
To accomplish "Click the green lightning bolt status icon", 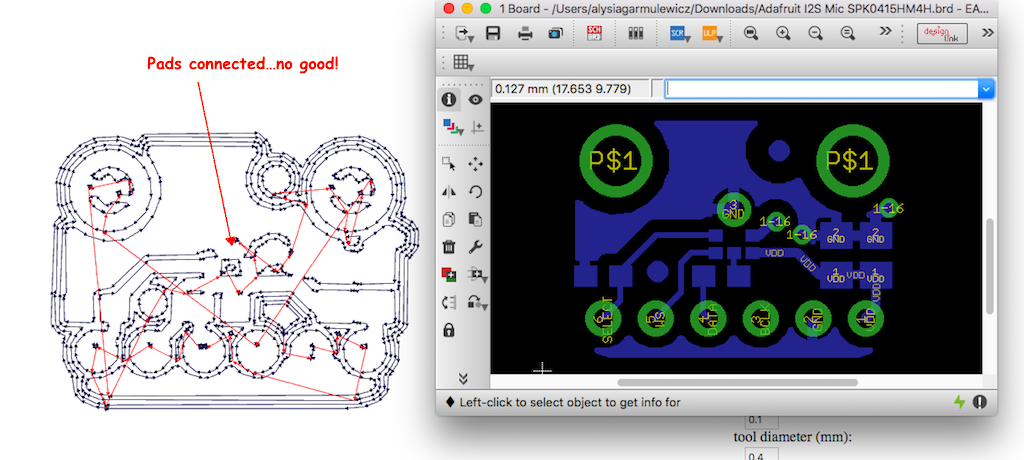I will [x=959, y=402].
